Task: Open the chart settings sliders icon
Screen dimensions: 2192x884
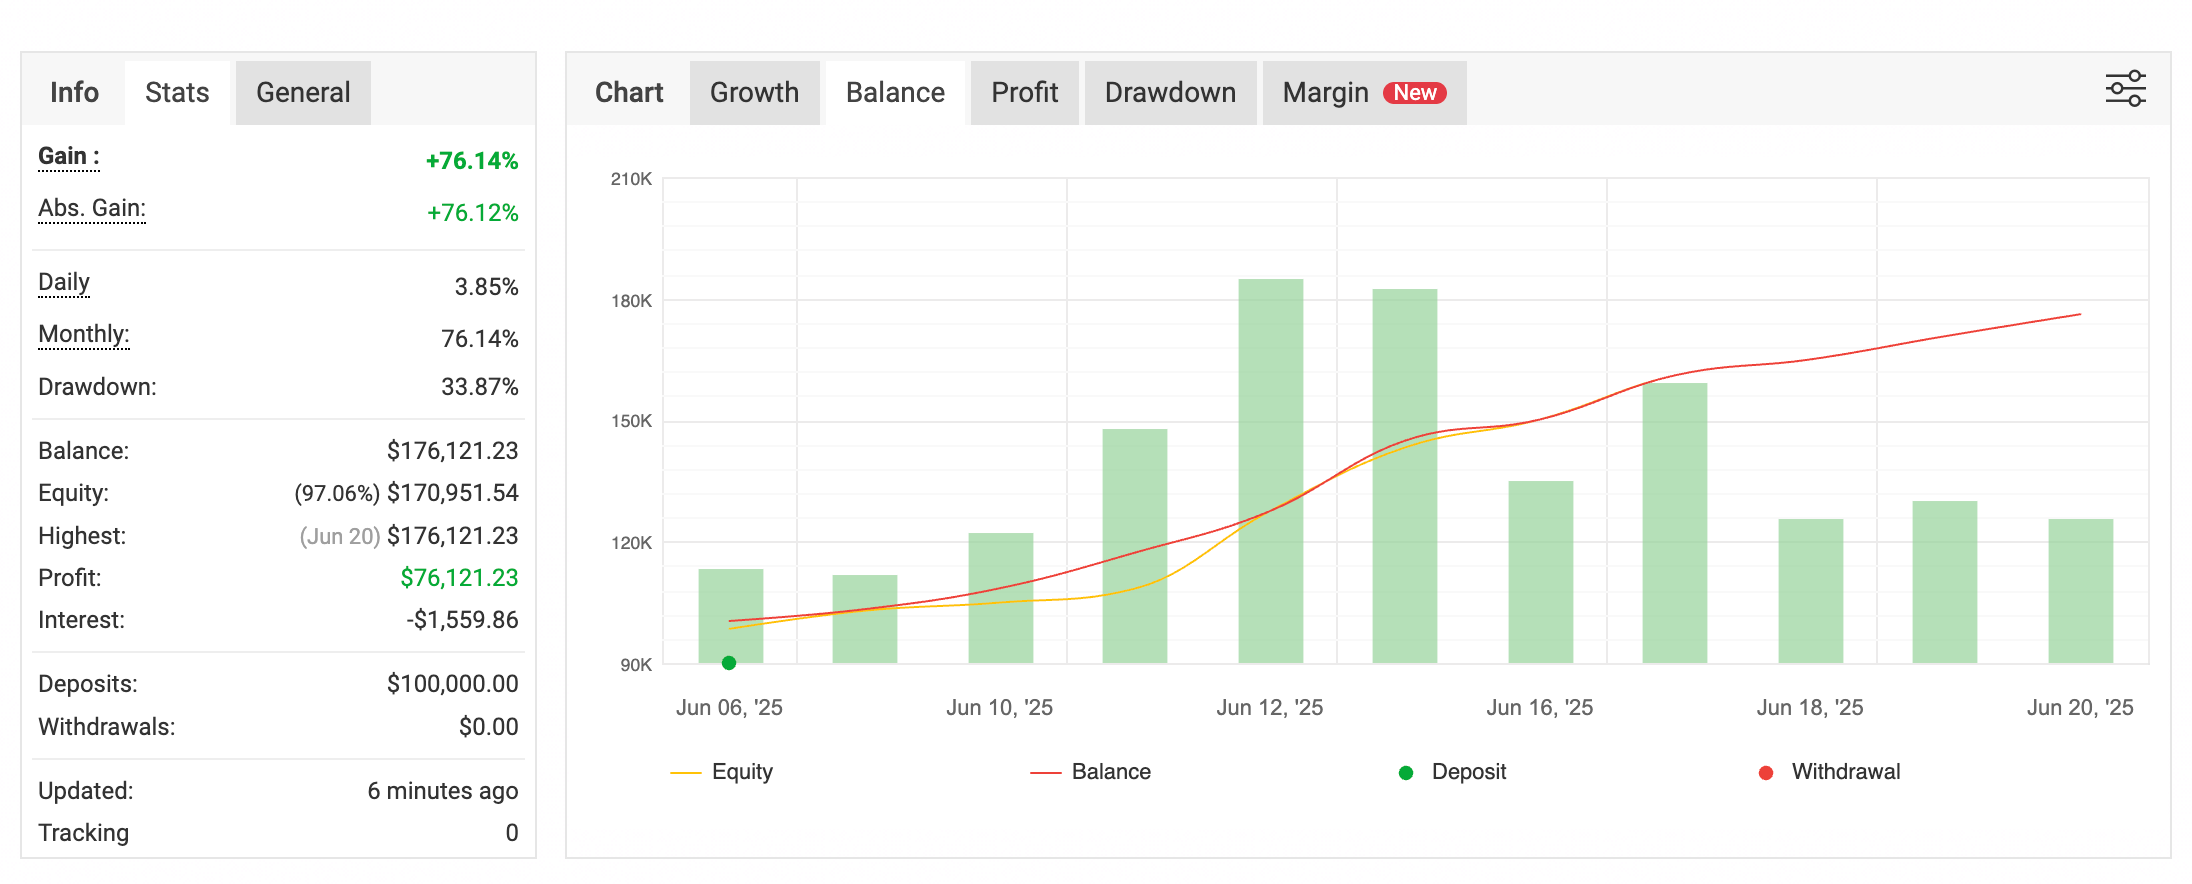Action: tap(2125, 89)
